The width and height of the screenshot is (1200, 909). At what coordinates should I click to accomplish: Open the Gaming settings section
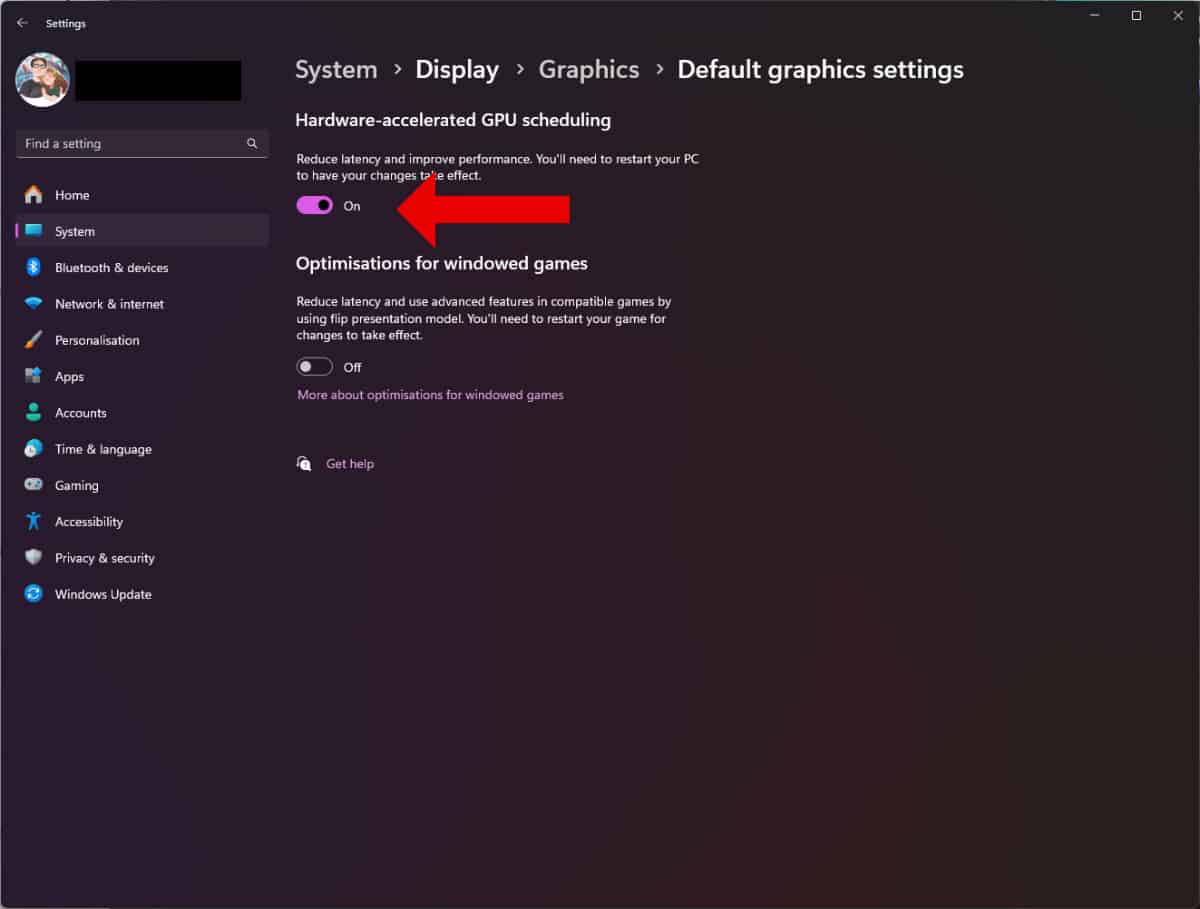tap(75, 485)
